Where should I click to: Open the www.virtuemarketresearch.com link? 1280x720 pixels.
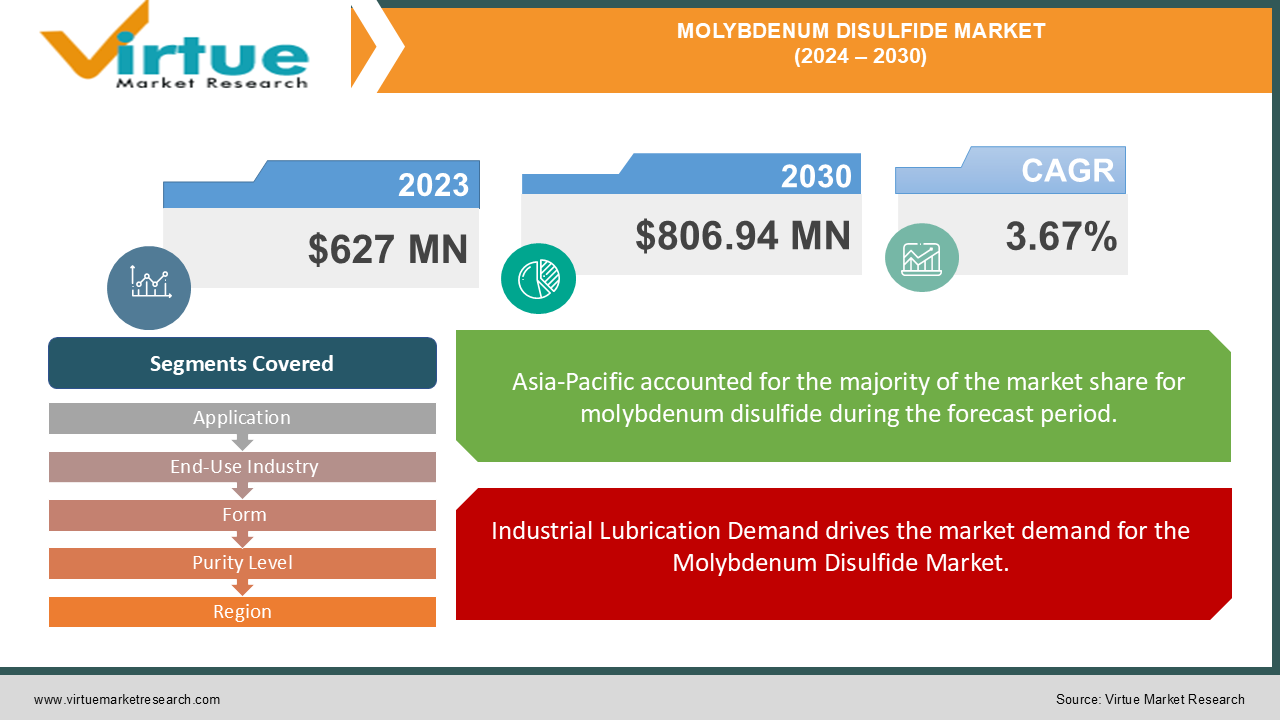point(127,700)
